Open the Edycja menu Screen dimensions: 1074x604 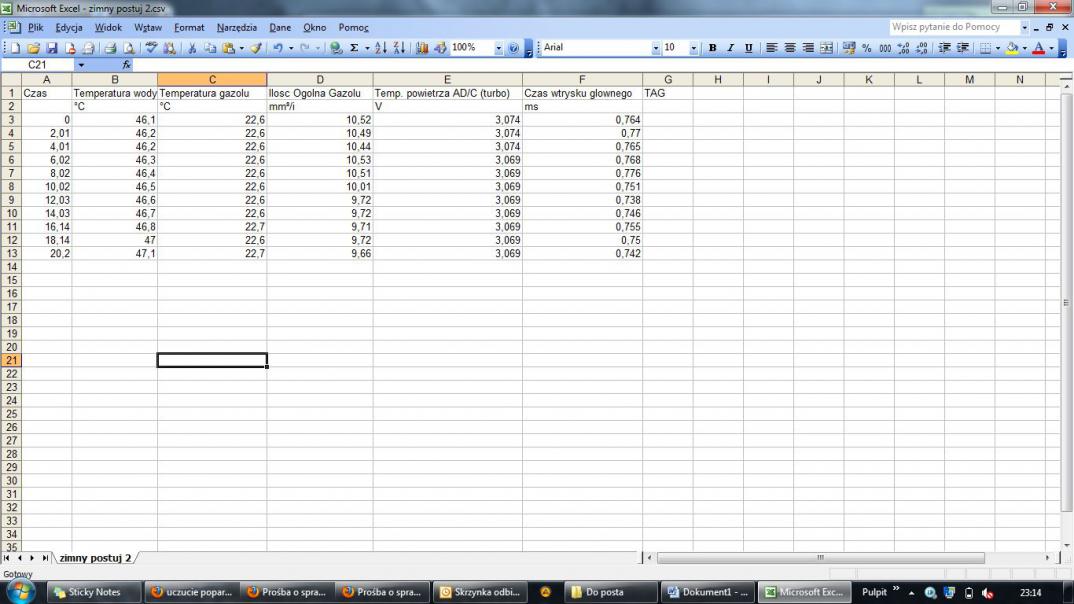[x=68, y=27]
